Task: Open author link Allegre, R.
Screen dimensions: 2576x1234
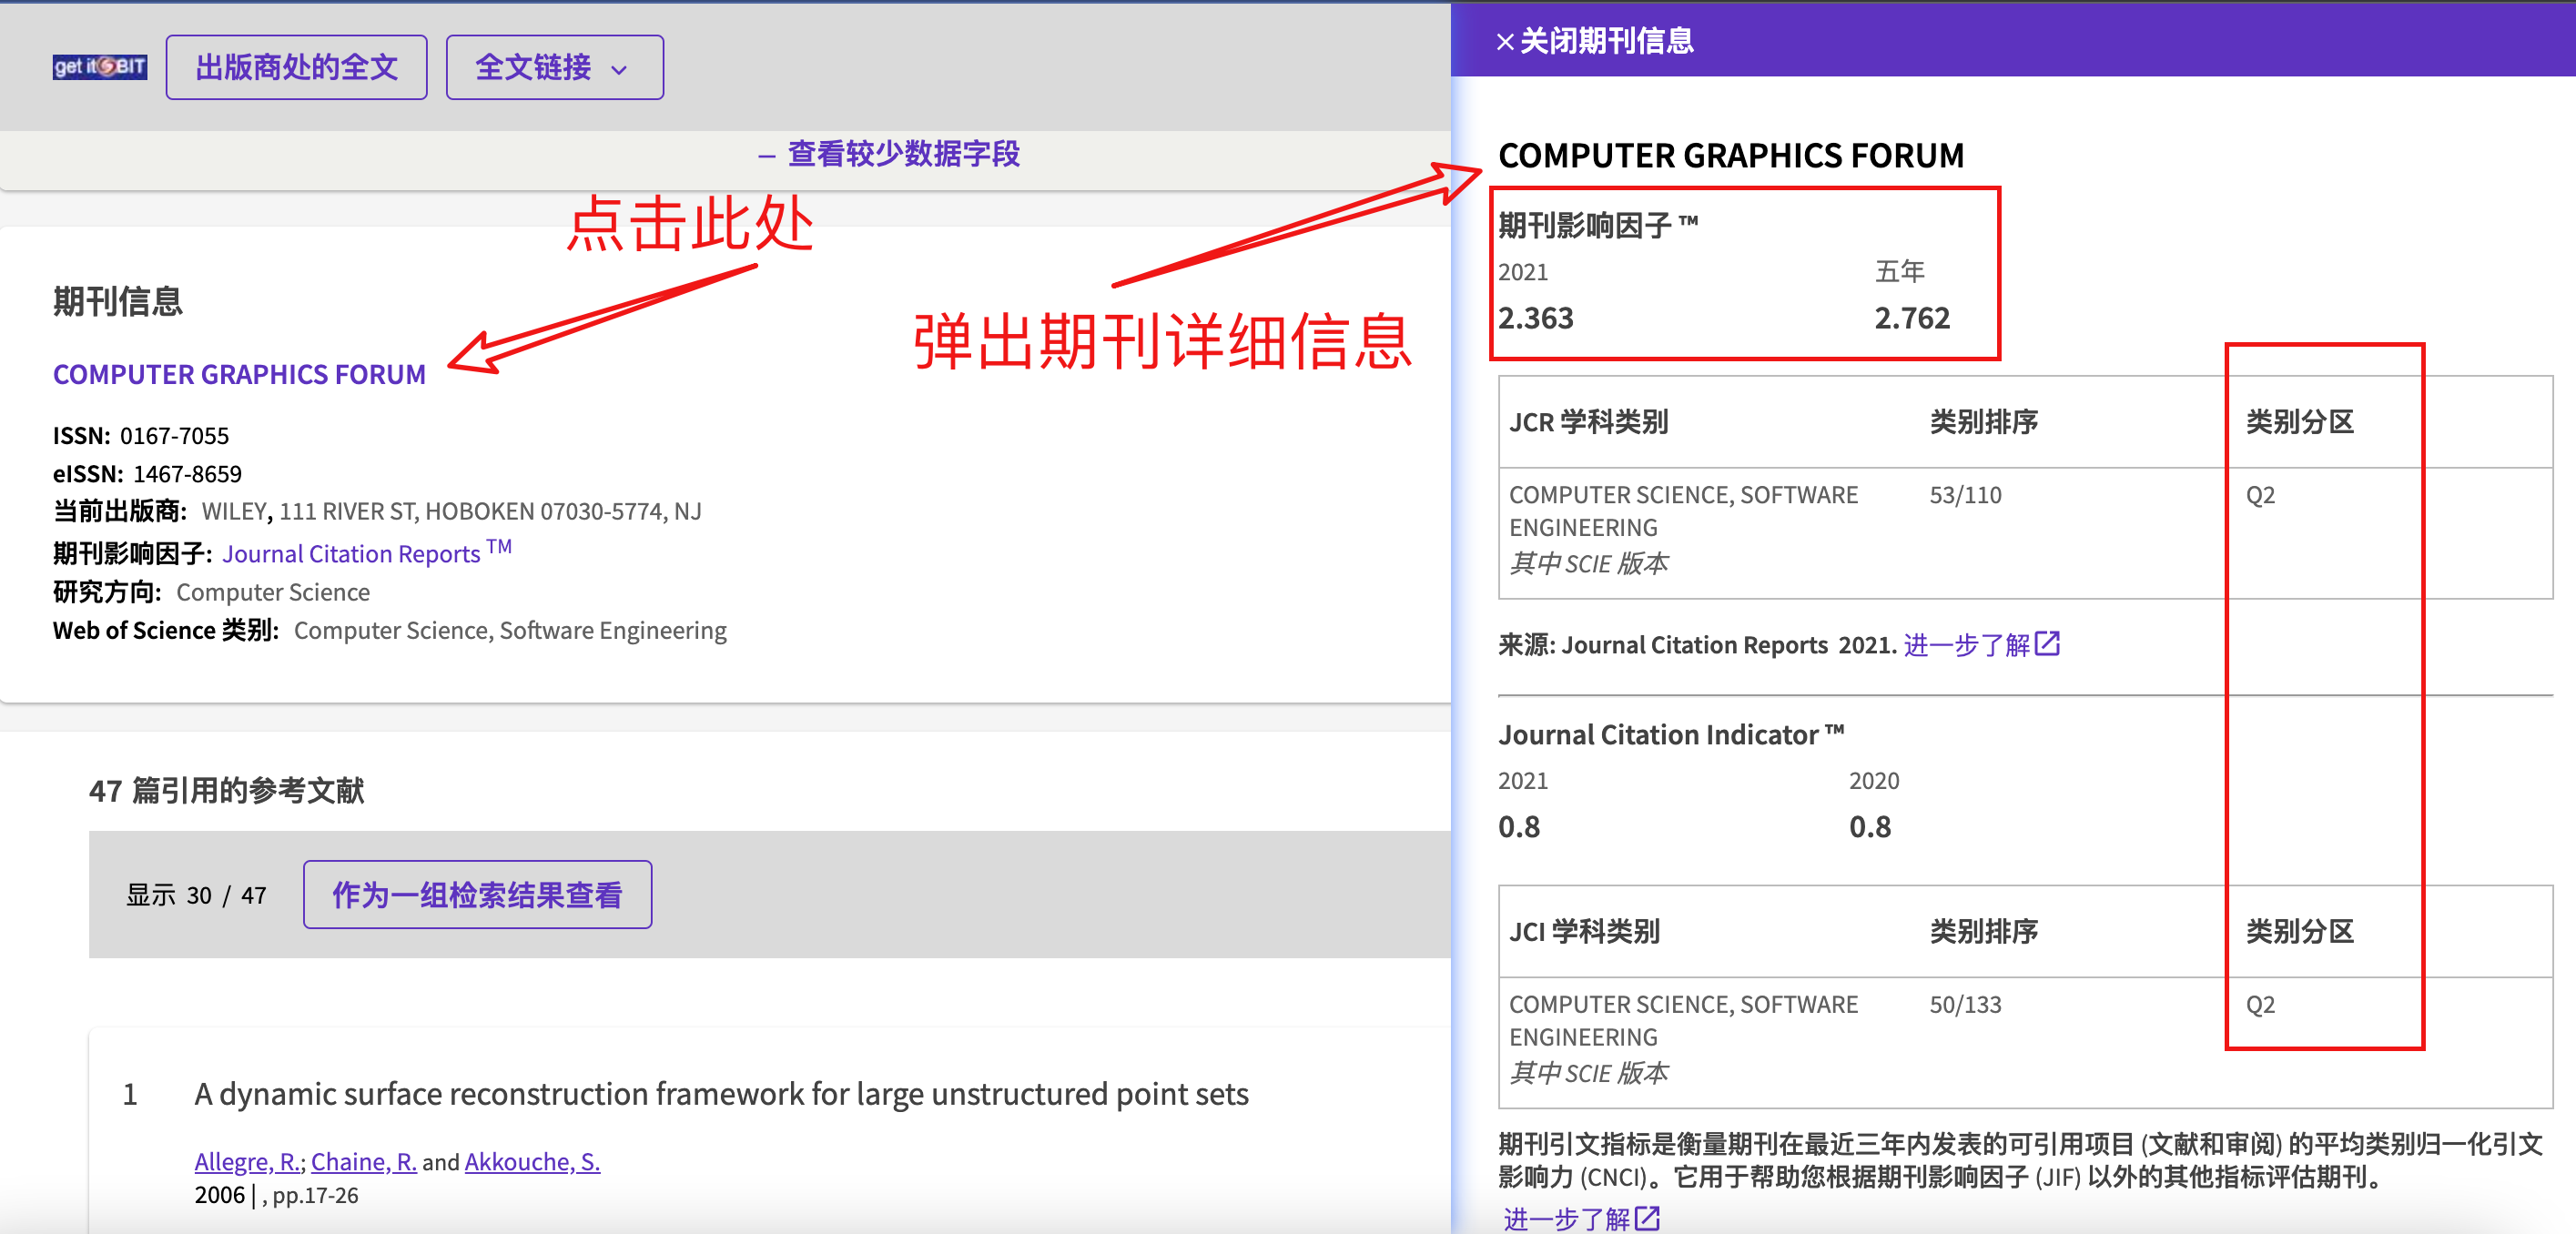Action: [247, 1161]
